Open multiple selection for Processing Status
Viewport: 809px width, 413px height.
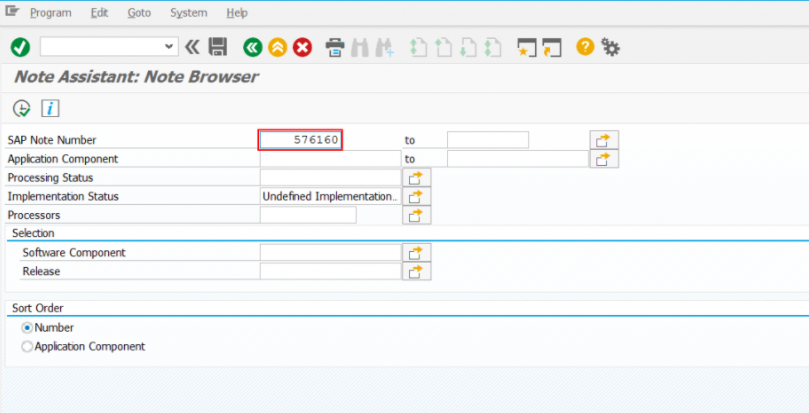pos(416,178)
